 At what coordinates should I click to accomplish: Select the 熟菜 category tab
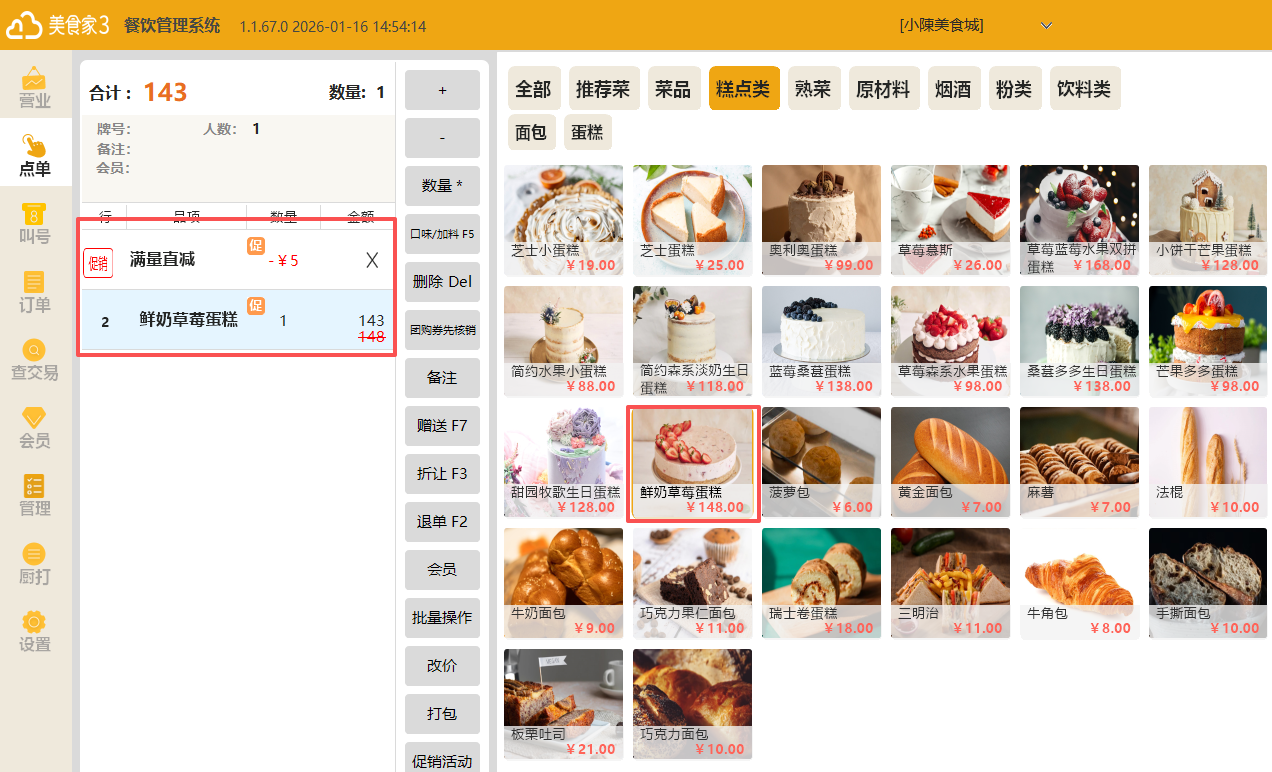click(813, 89)
